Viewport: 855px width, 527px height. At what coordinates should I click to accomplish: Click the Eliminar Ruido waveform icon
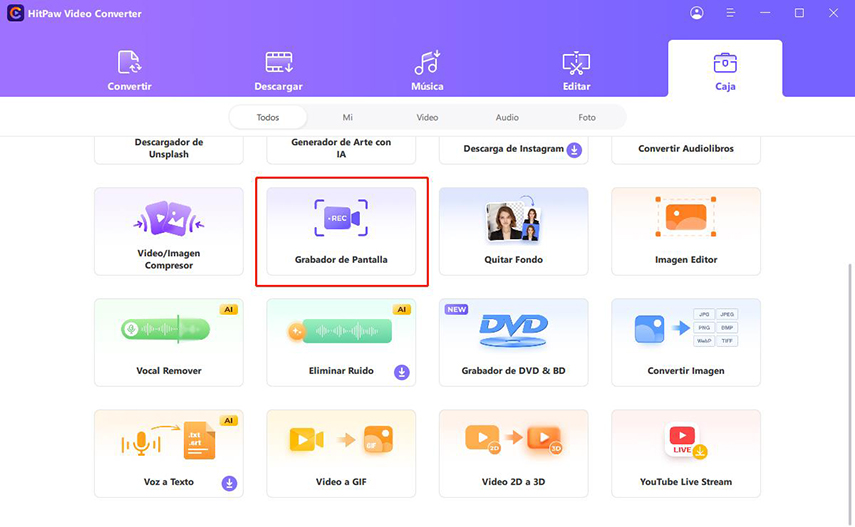point(340,331)
